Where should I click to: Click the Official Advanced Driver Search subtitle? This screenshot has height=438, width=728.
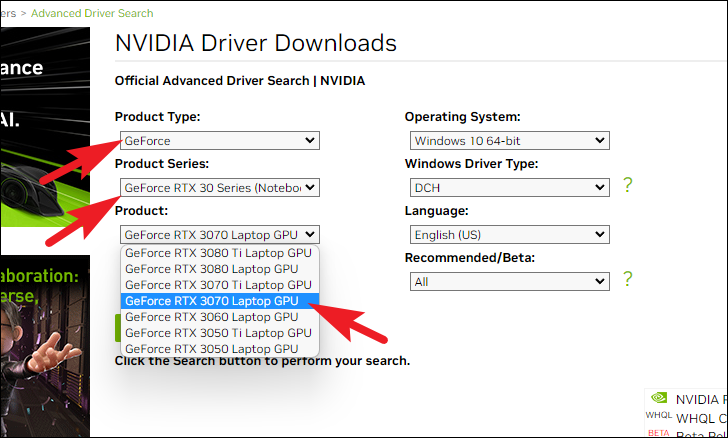pos(240,81)
